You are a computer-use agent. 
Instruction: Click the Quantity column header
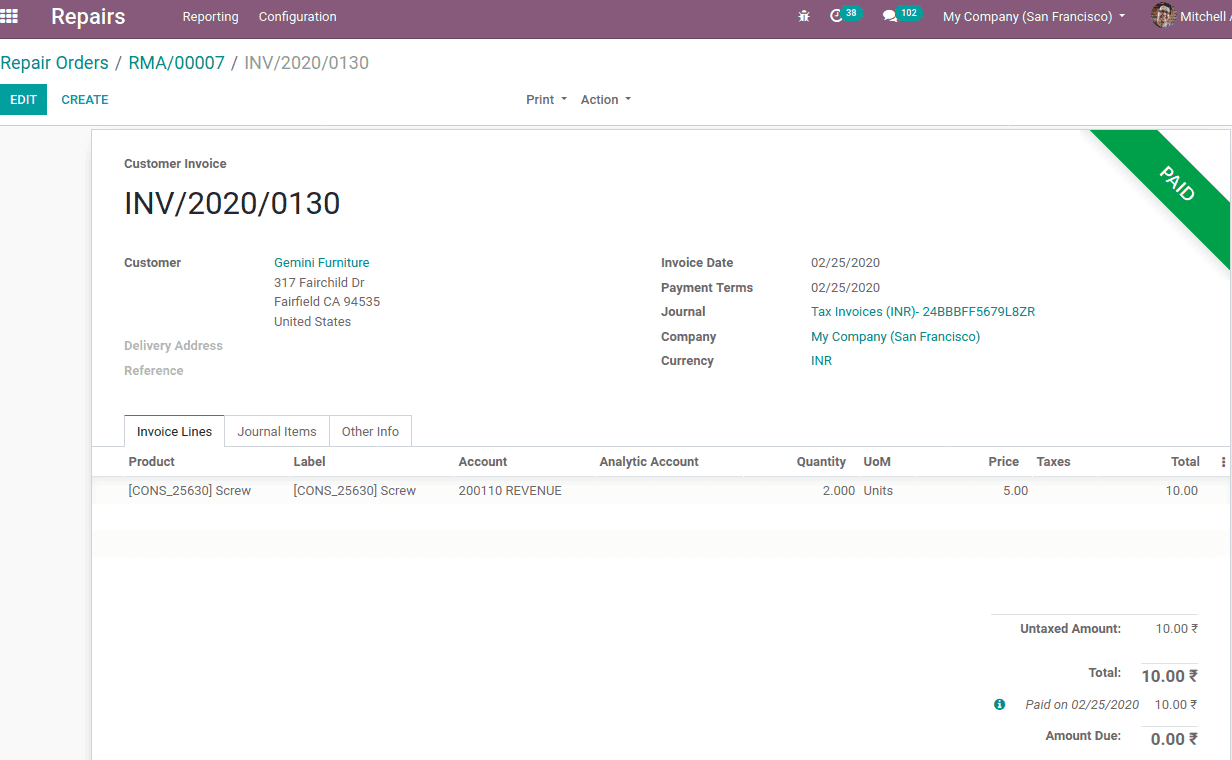click(821, 462)
